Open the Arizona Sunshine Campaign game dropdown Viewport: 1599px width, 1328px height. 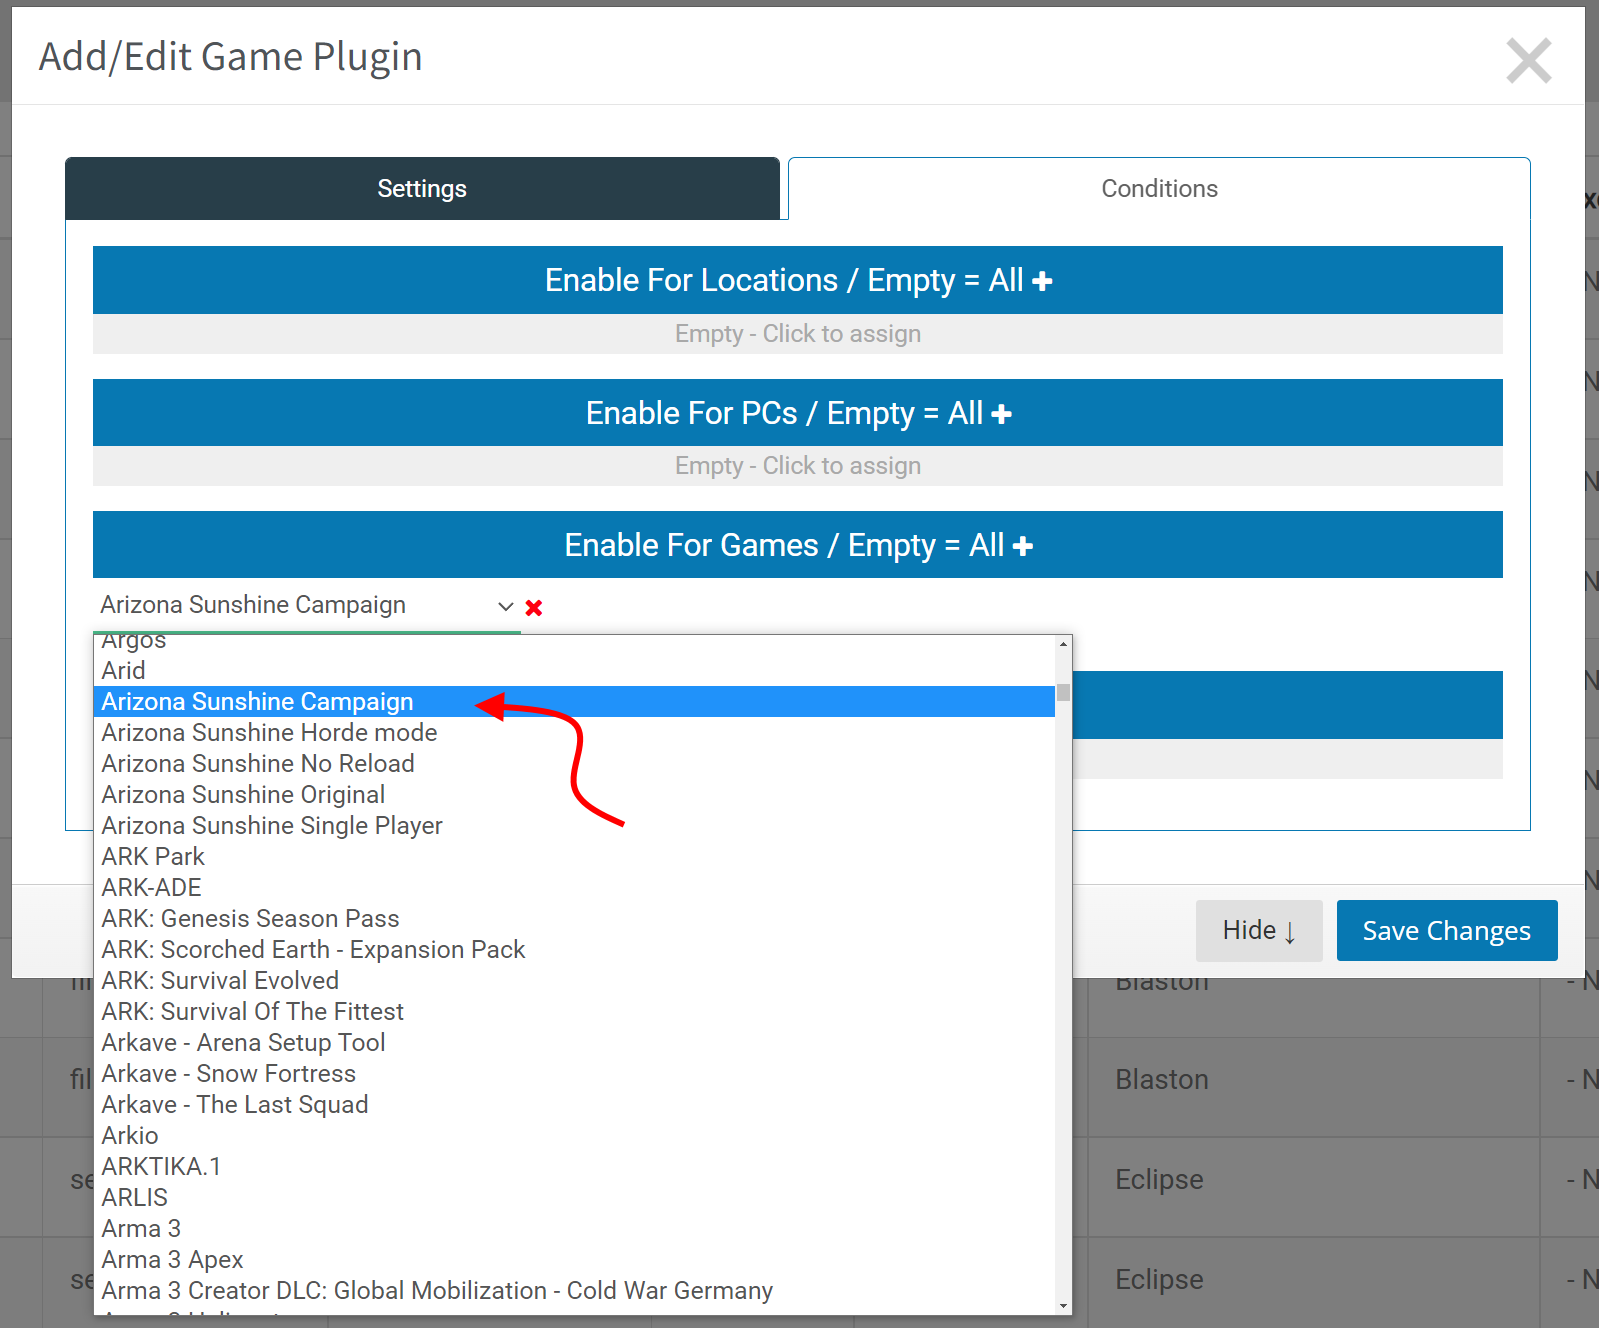click(307, 605)
